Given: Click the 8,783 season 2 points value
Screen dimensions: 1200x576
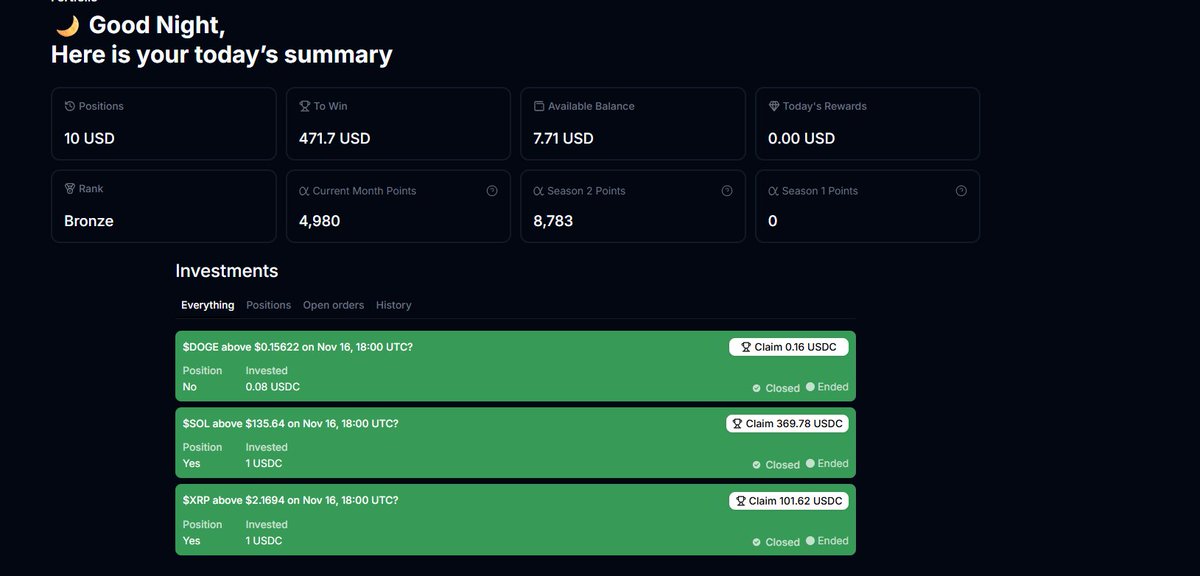Looking at the screenshot, I should (553, 221).
